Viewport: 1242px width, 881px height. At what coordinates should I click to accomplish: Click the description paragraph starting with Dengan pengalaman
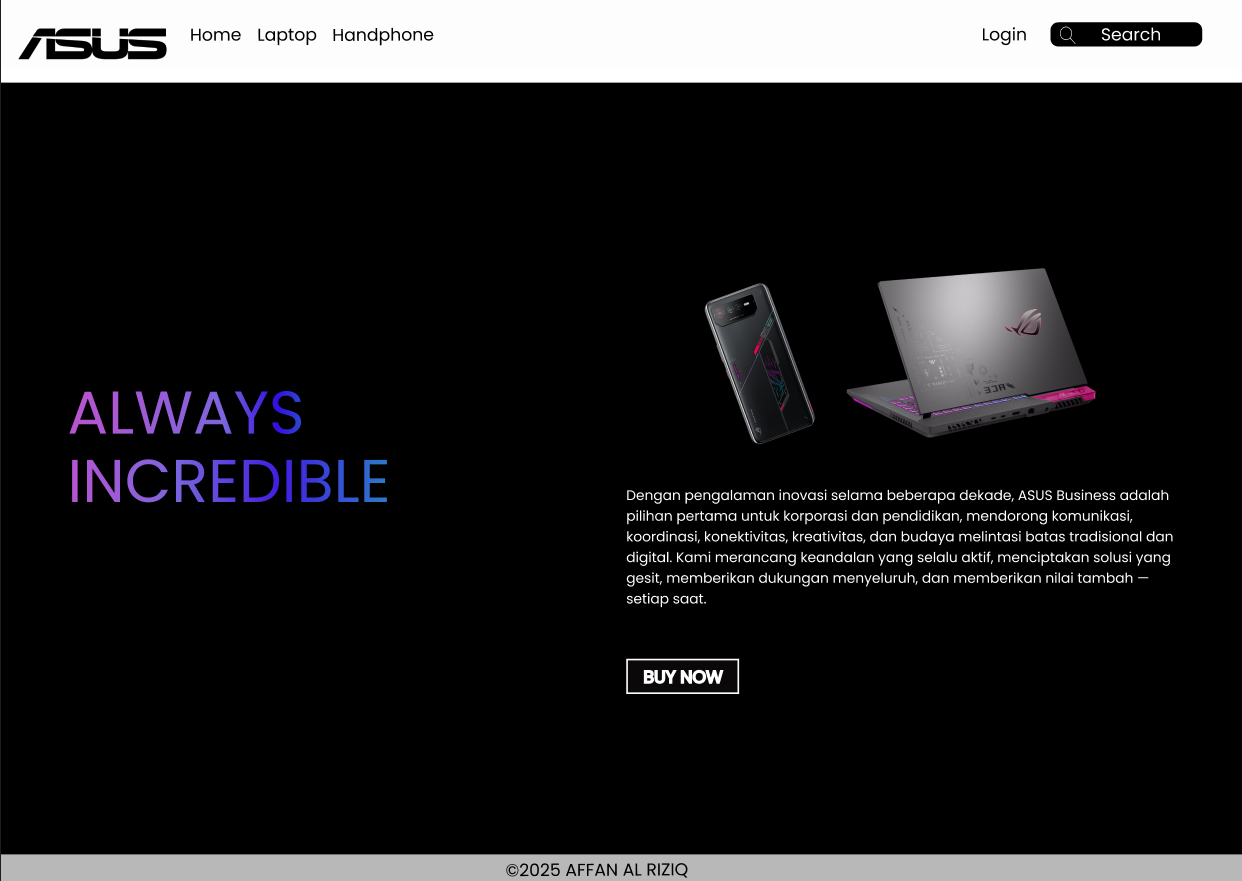900,547
